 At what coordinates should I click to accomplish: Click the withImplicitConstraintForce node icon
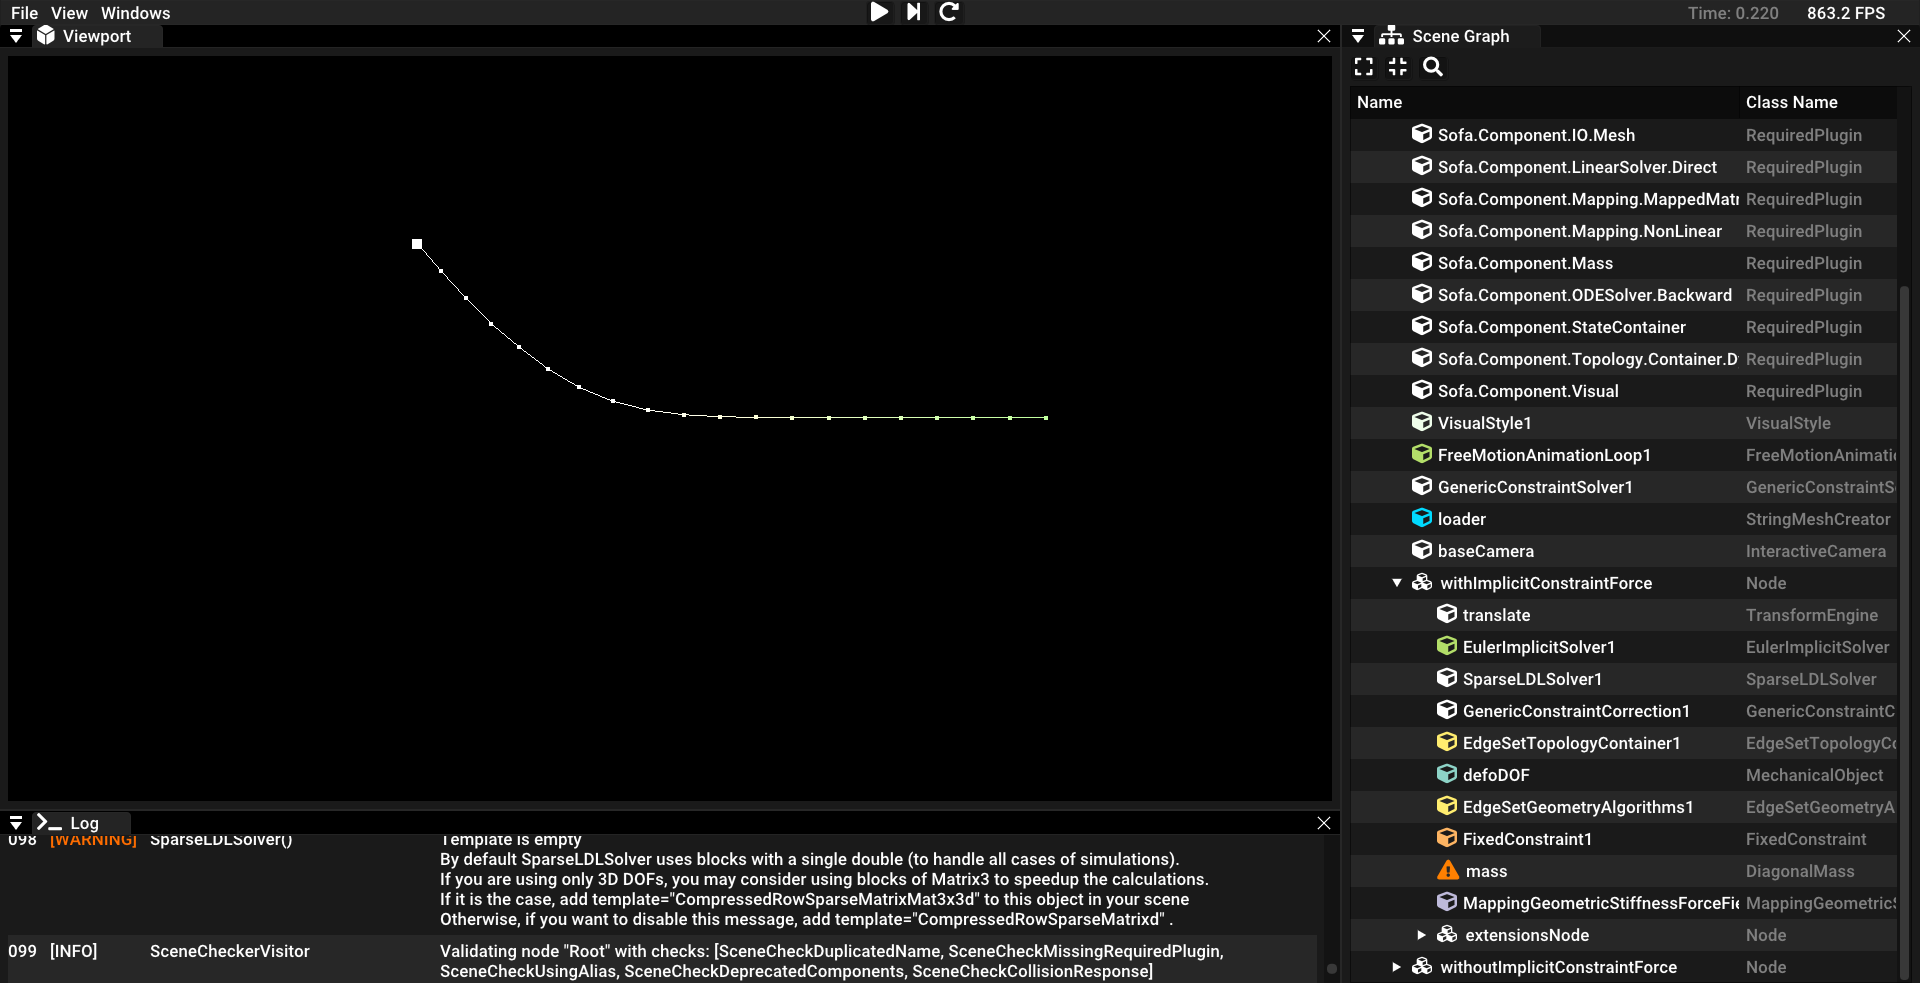coord(1422,582)
